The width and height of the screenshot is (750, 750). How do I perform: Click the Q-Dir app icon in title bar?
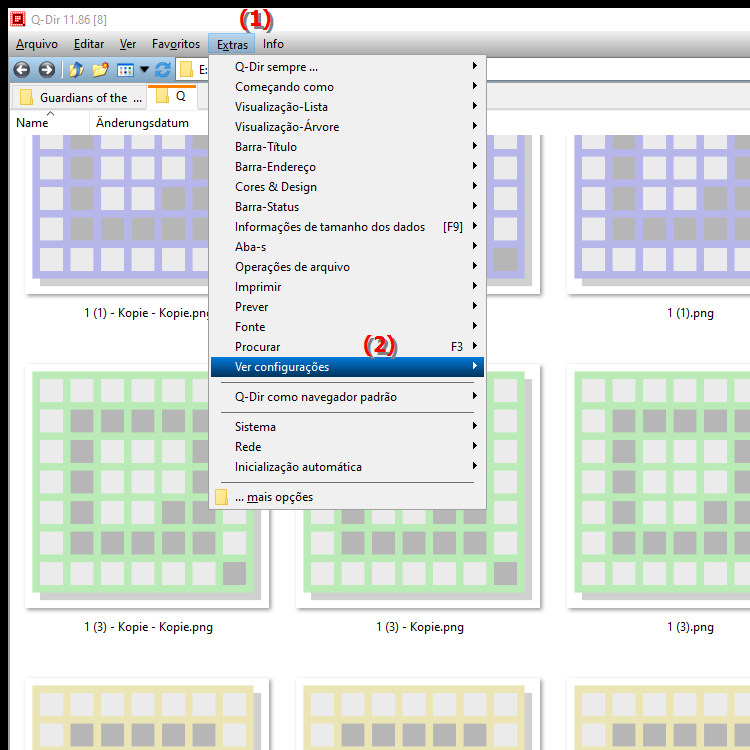(18, 19)
